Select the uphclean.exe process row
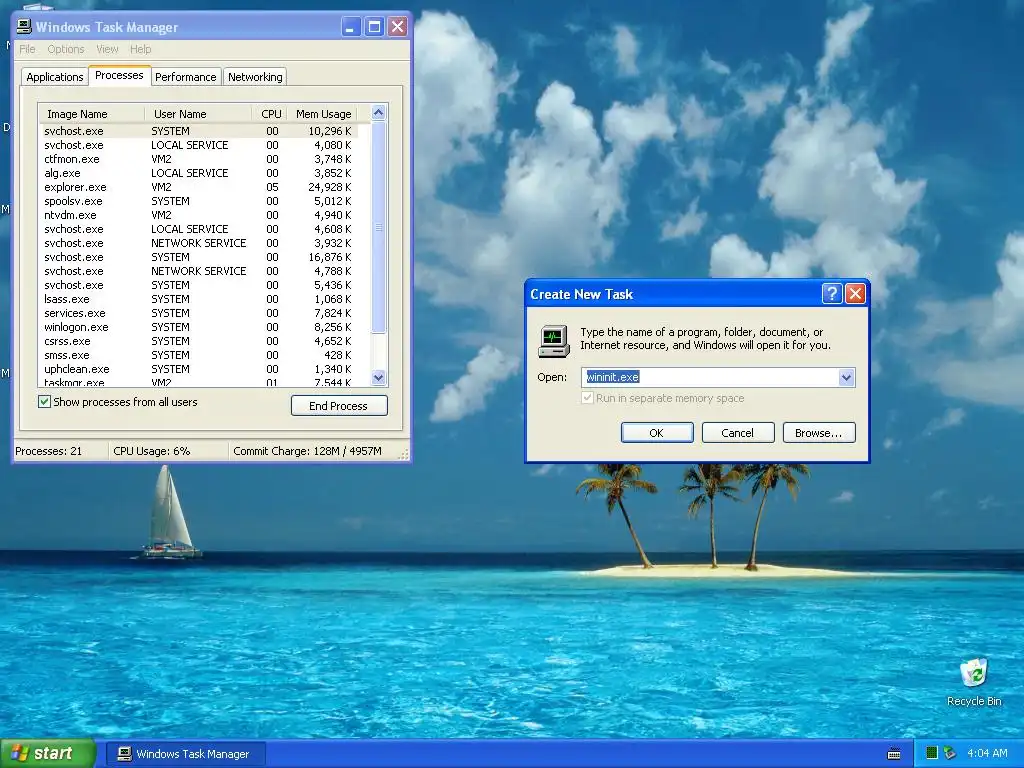The height and width of the screenshot is (768, 1024). [199, 370]
